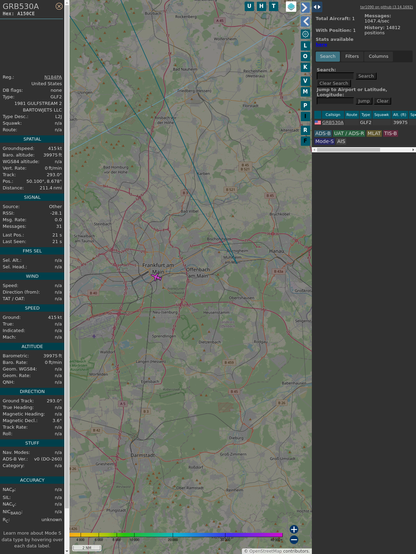Image resolution: width=416 pixels, height=554 pixels.
Task: Click the Jump button
Action: coord(364,101)
